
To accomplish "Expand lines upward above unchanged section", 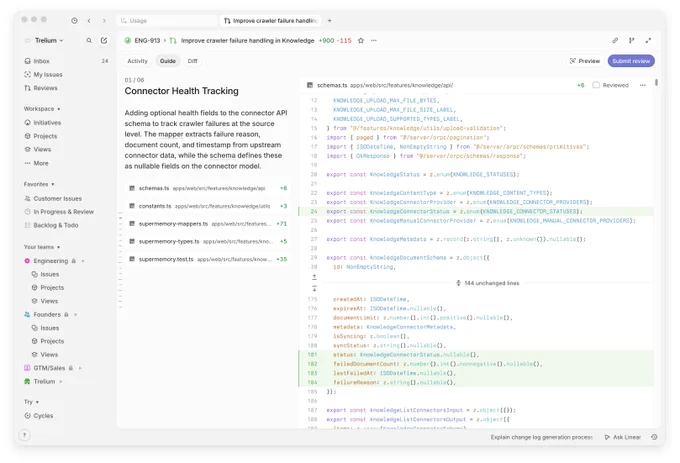I will [x=314, y=277].
